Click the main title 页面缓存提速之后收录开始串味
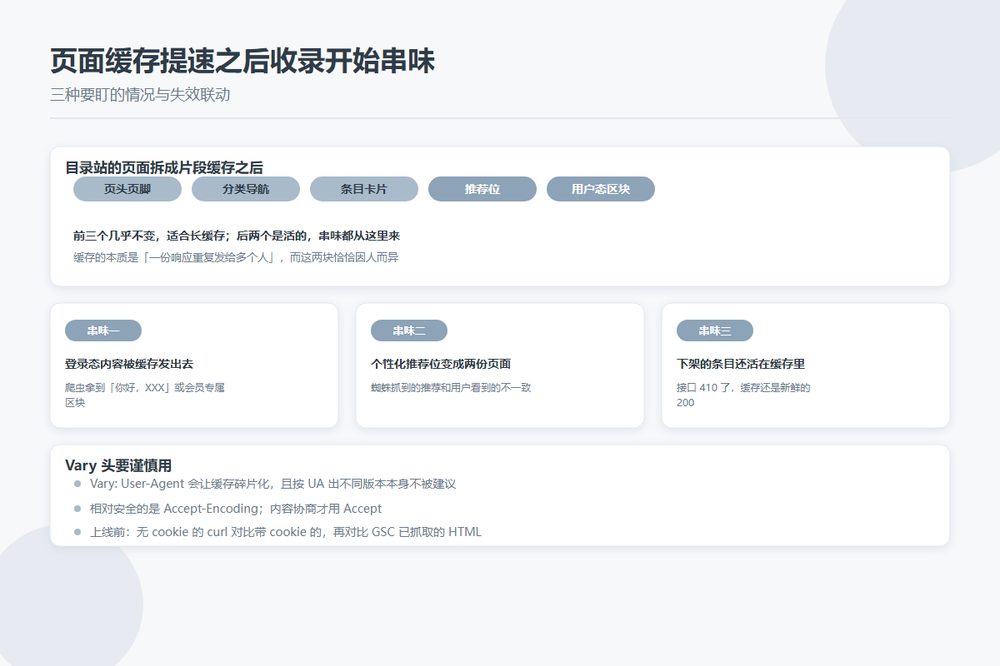Image resolution: width=1000 pixels, height=666 pixels. point(242,61)
